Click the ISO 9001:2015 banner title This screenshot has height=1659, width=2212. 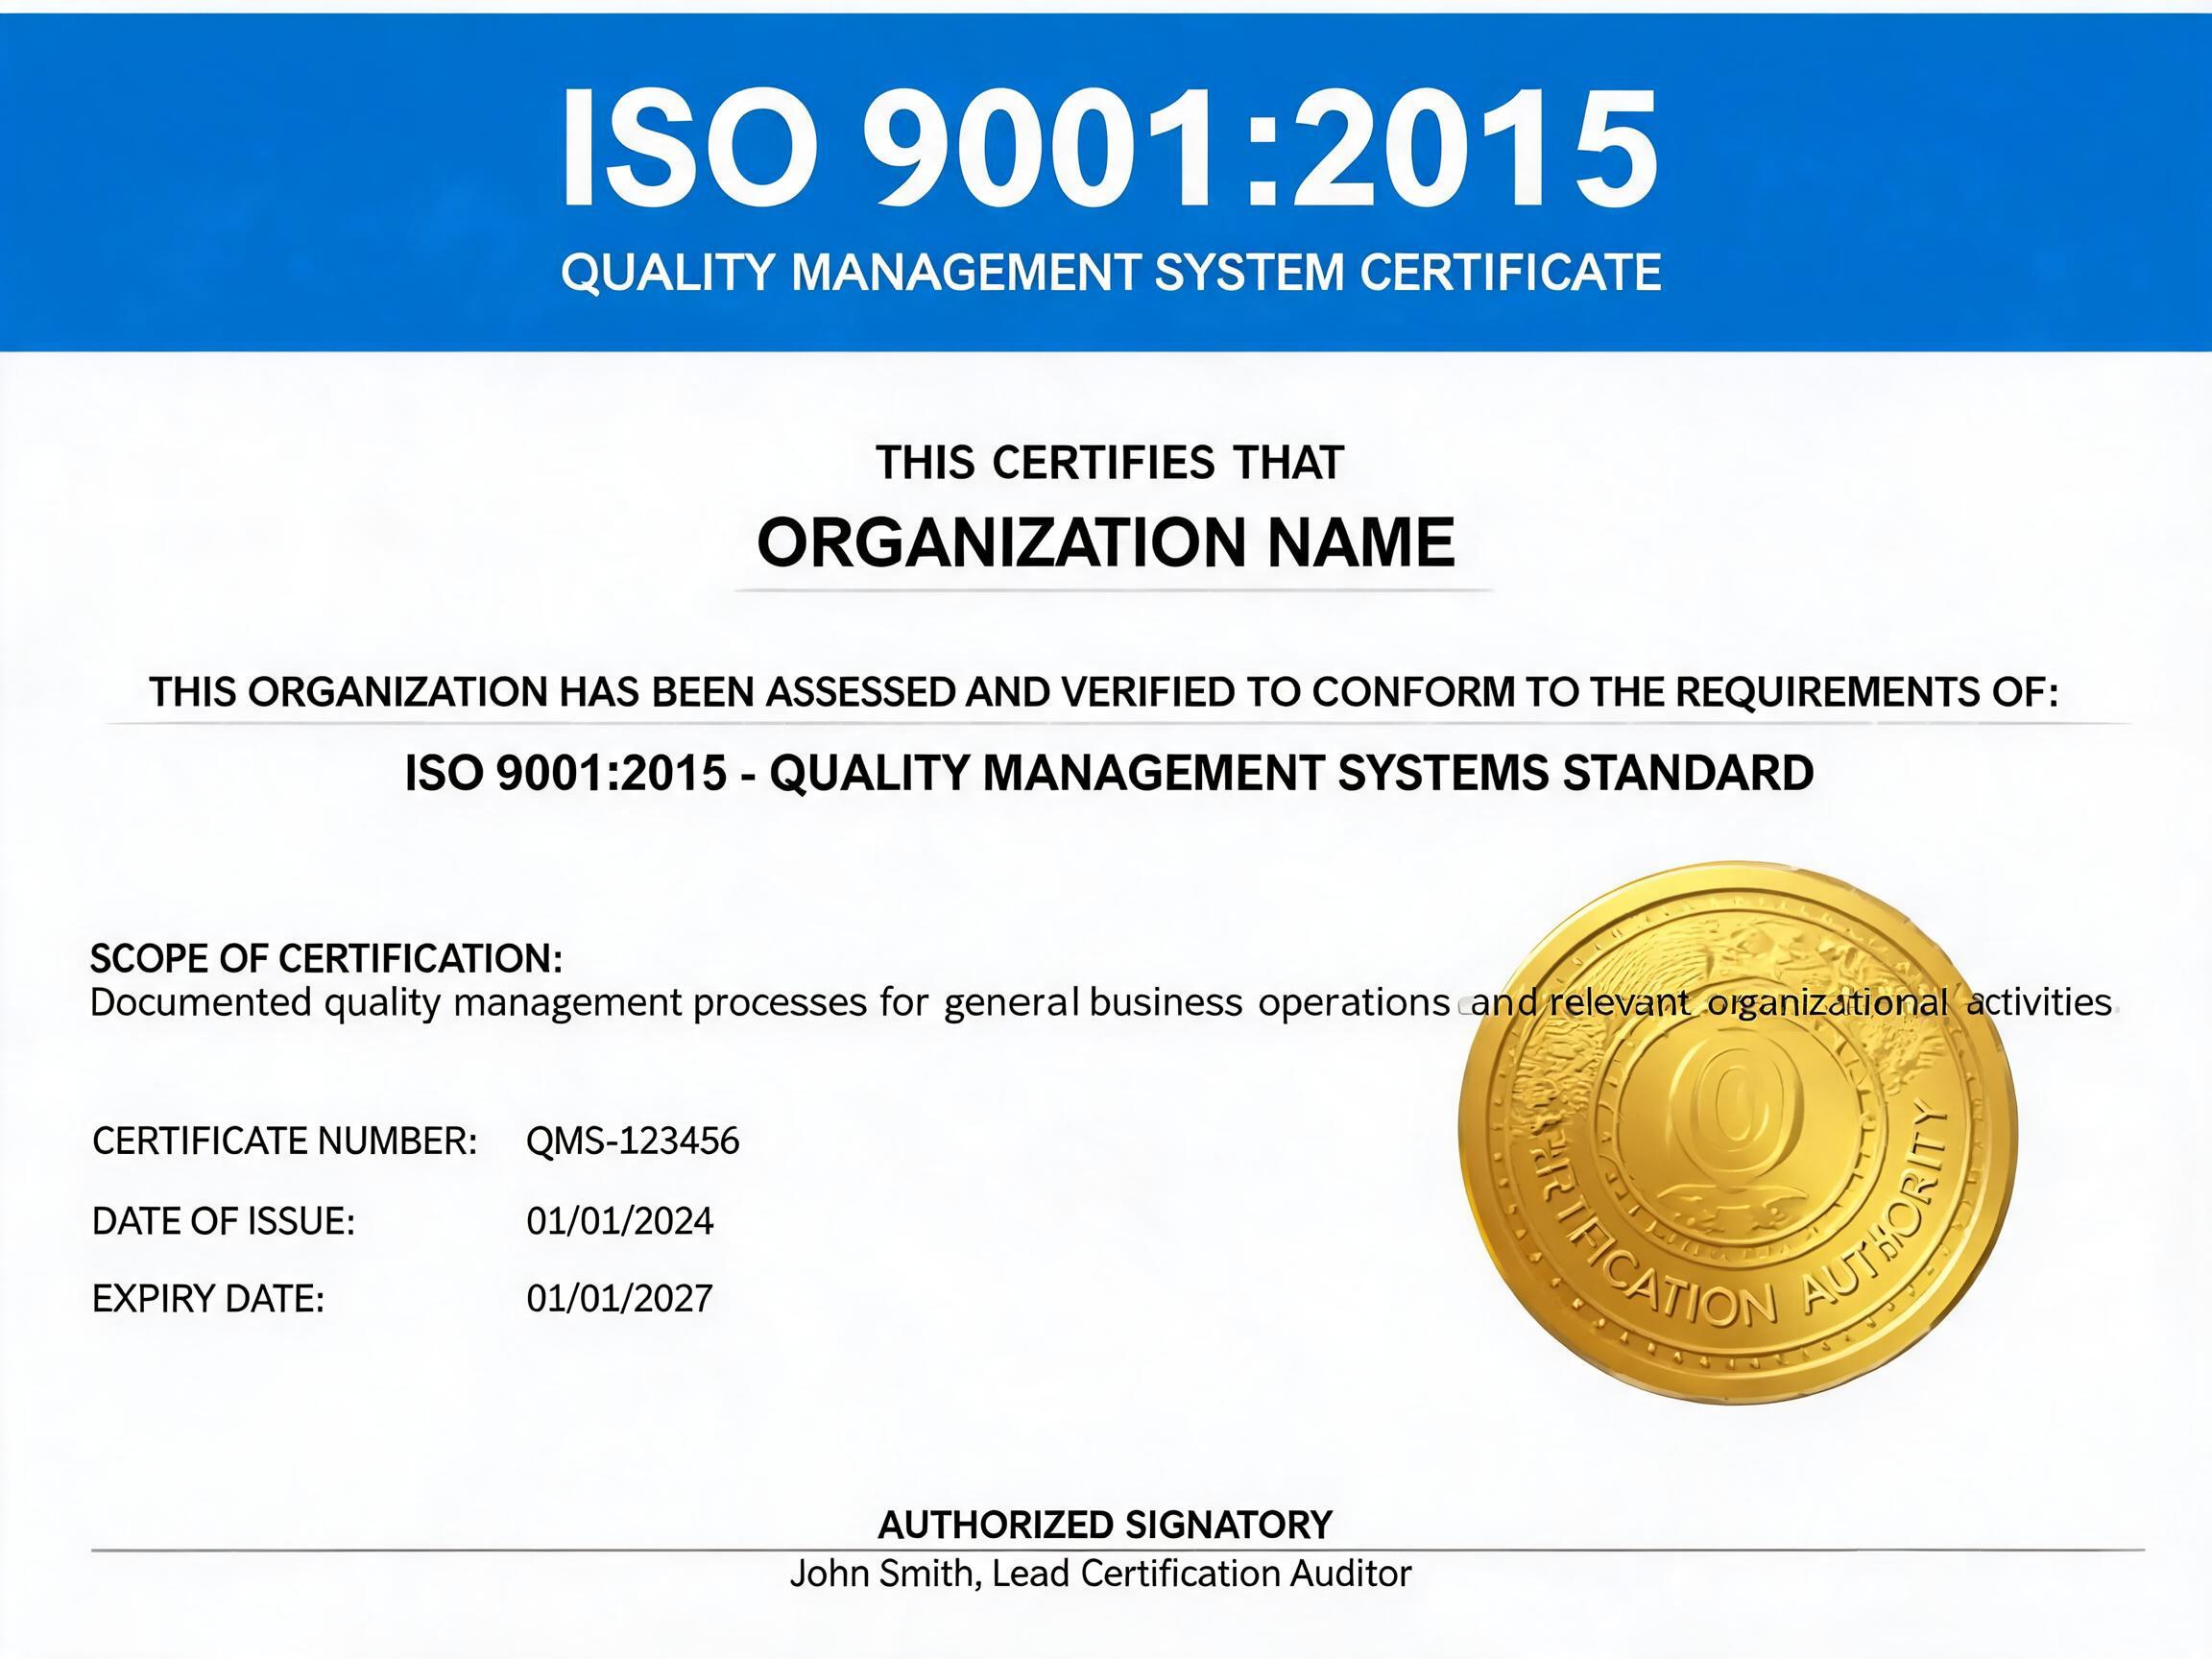(x=1110, y=149)
